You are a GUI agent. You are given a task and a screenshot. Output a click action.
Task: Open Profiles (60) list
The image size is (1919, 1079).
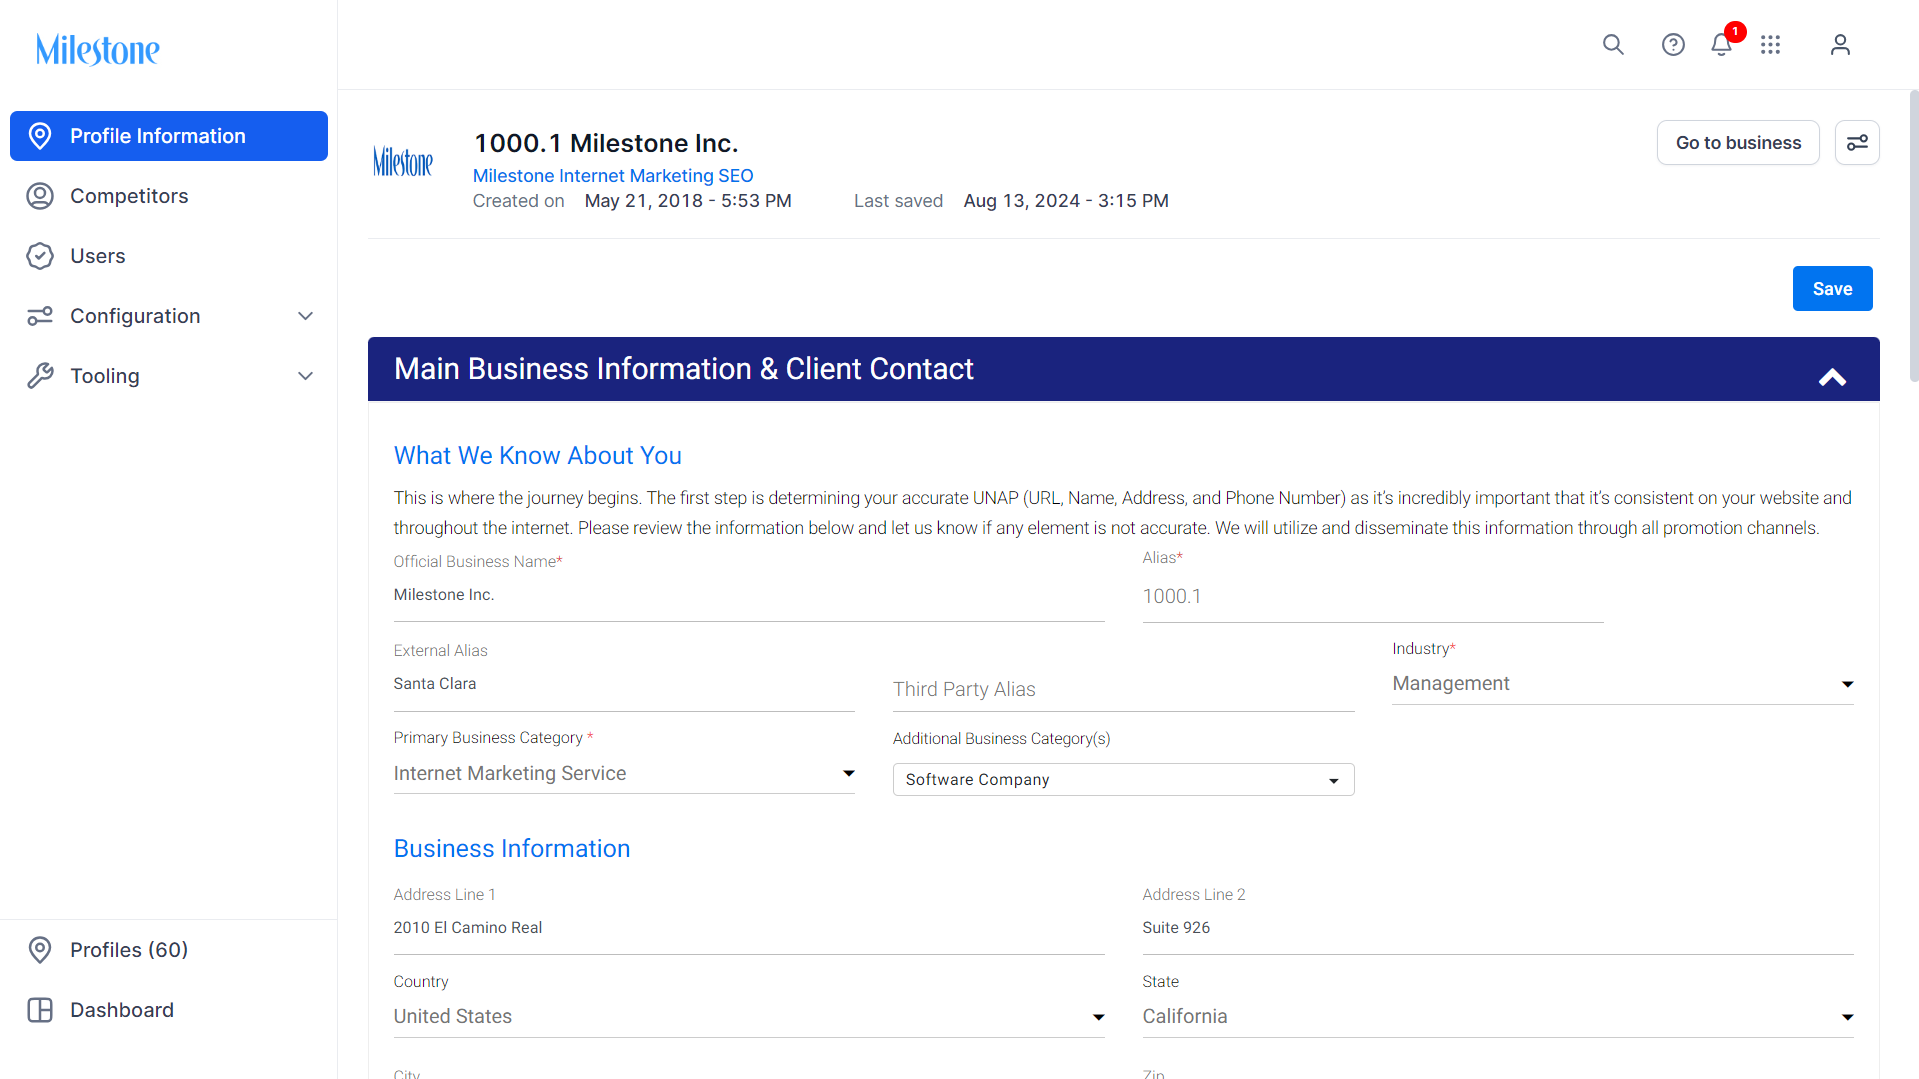pyautogui.click(x=169, y=950)
